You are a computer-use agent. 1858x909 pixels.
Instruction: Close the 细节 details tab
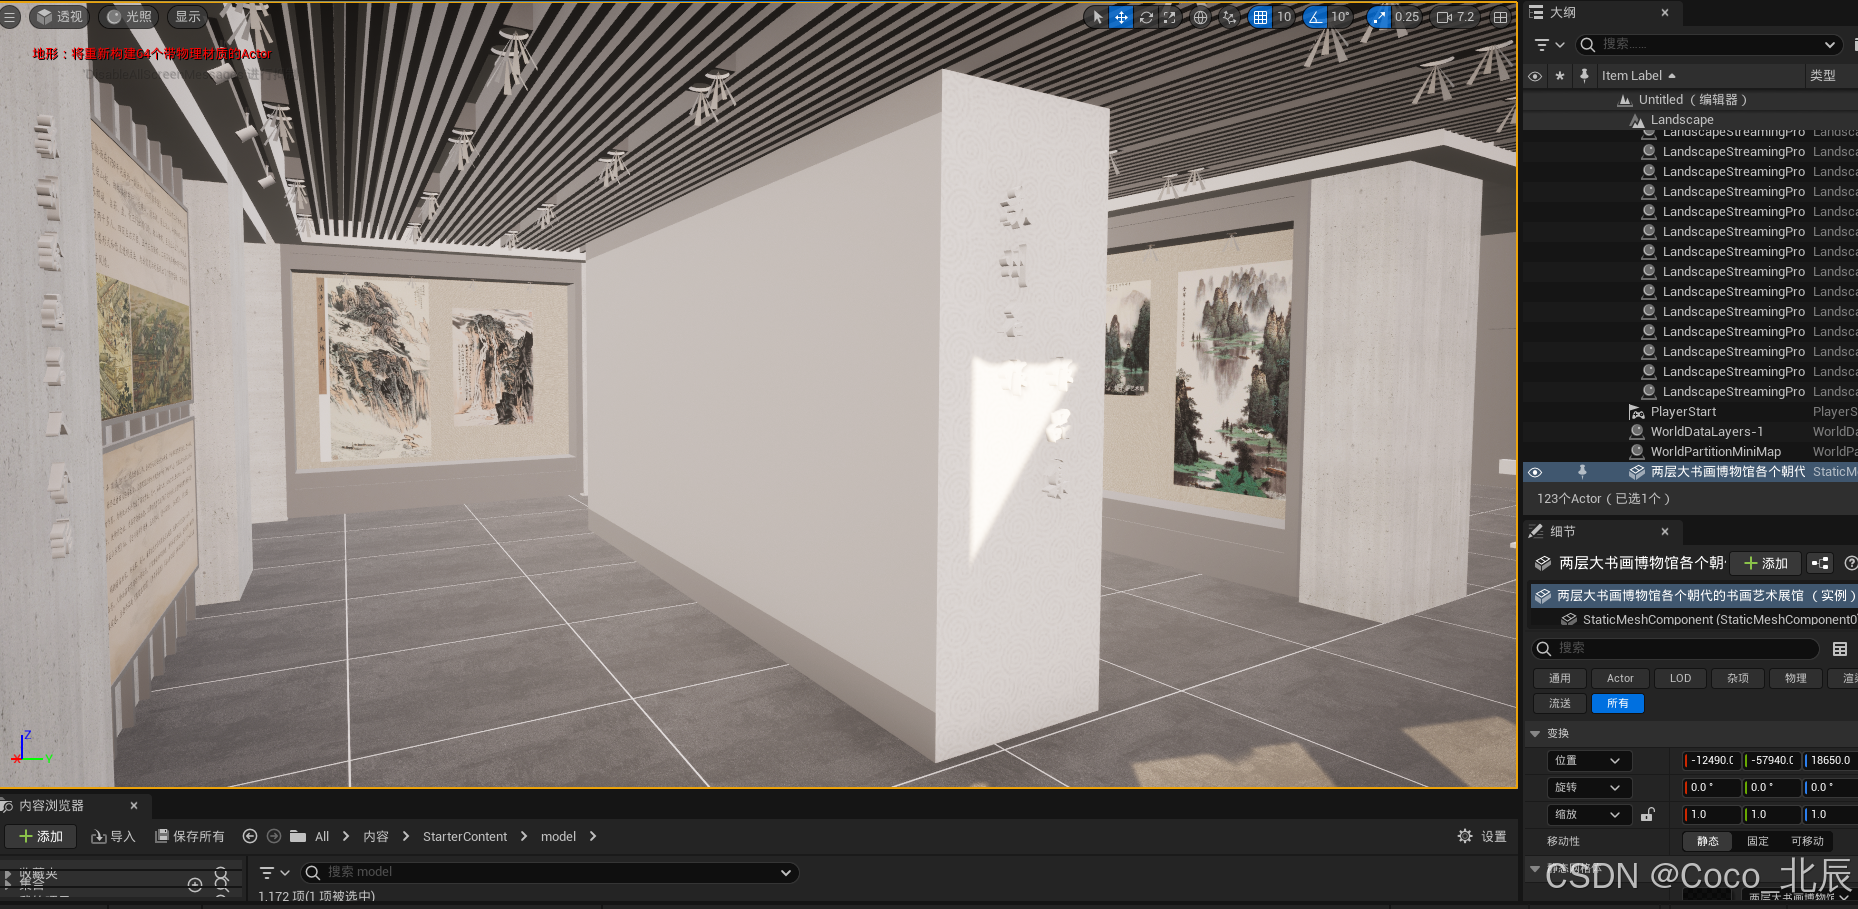[x=1665, y=532]
